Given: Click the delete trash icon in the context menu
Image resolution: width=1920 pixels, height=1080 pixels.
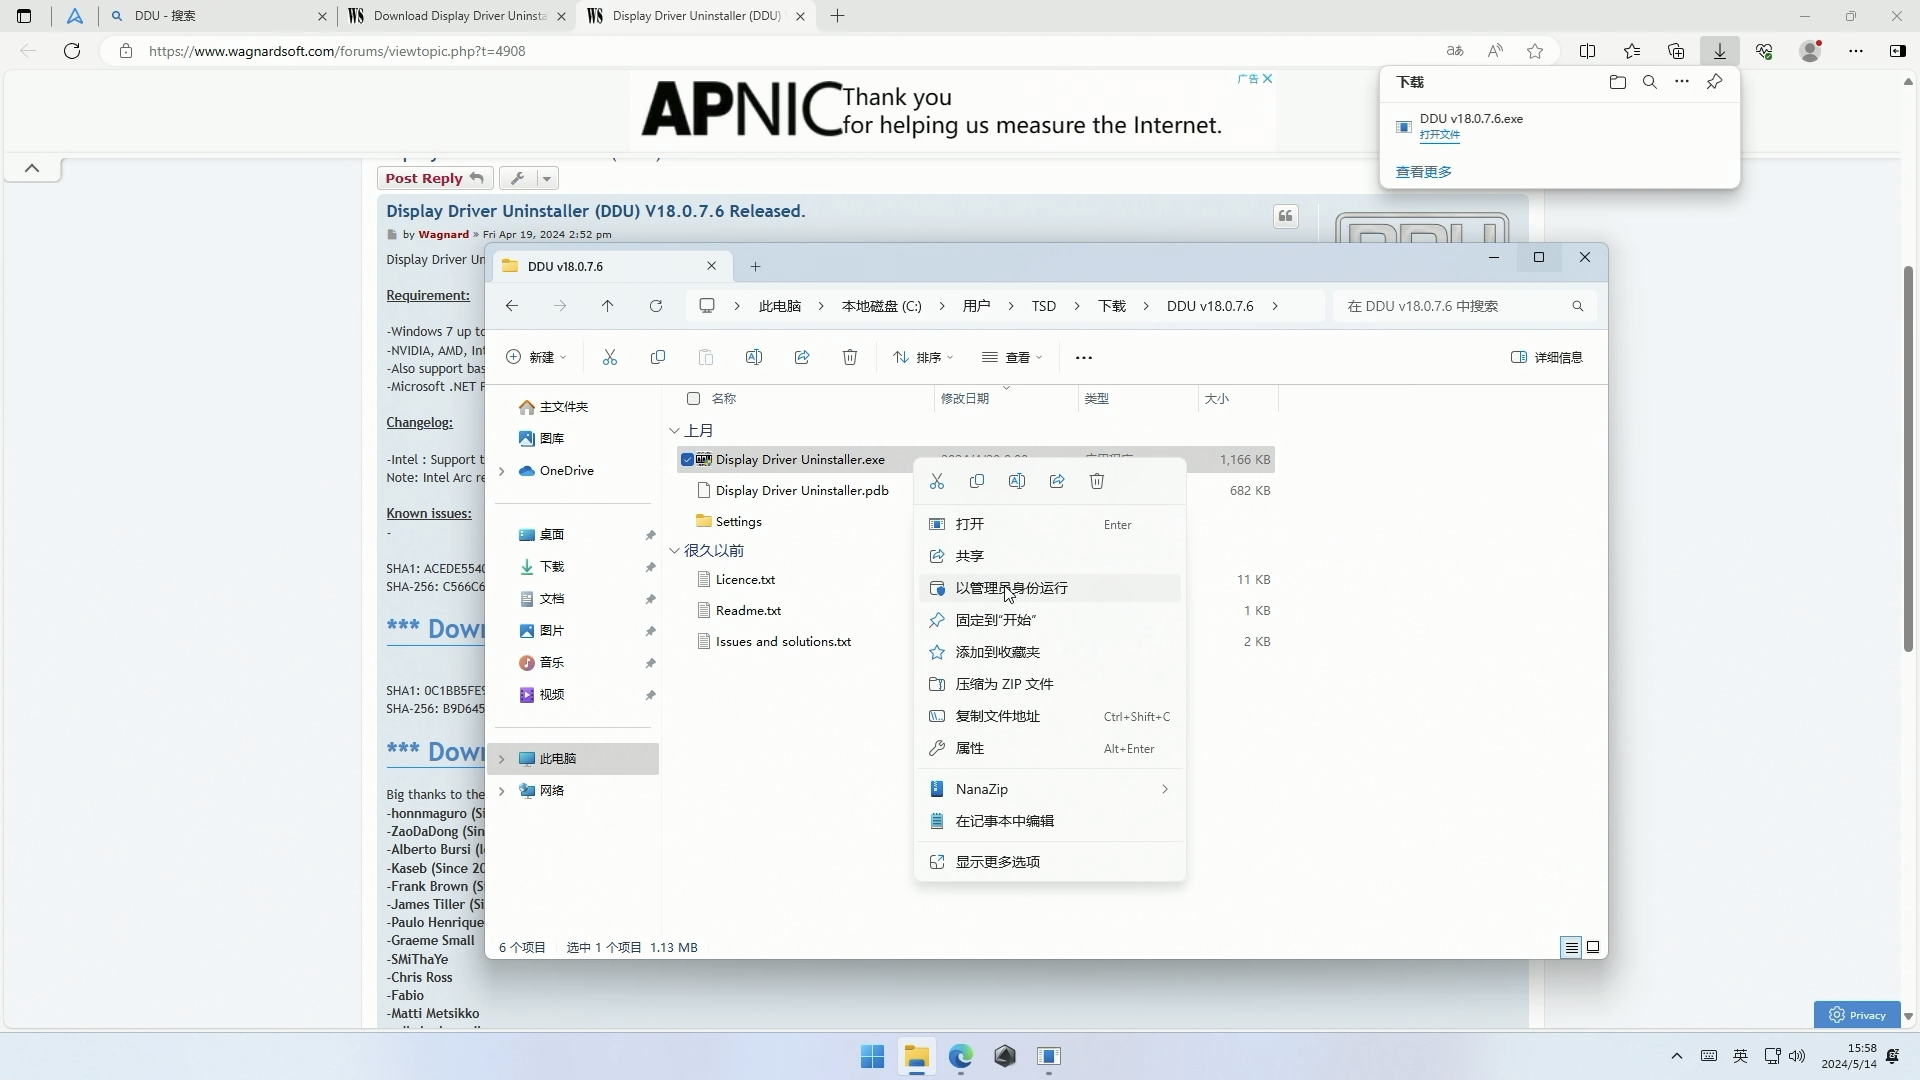Looking at the screenshot, I should click(x=1097, y=482).
